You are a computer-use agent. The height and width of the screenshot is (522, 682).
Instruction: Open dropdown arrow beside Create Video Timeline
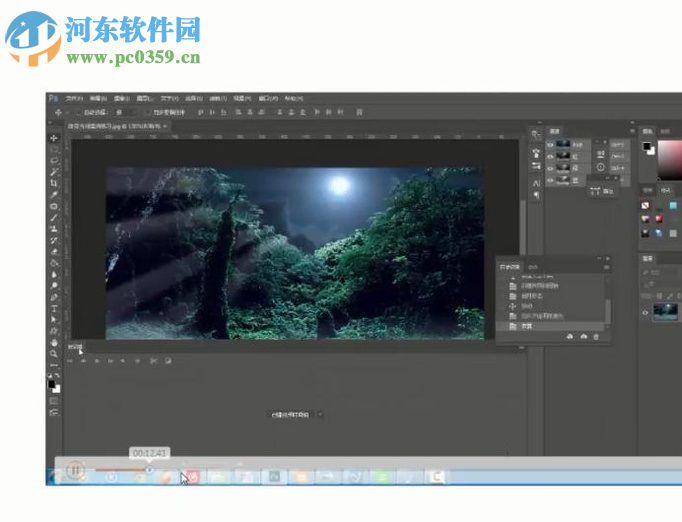click(x=320, y=415)
